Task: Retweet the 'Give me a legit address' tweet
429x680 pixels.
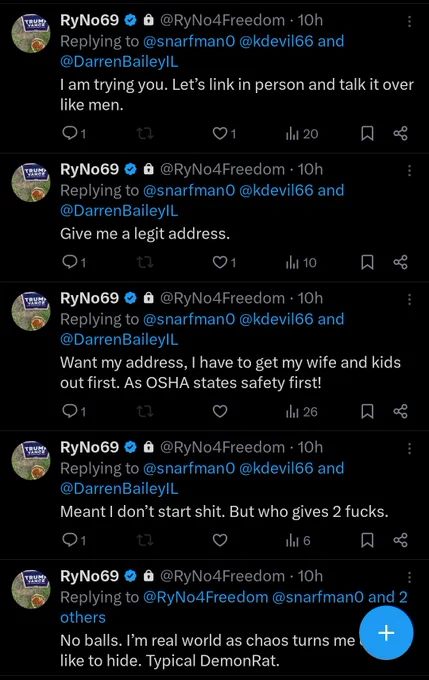Action: point(145,262)
